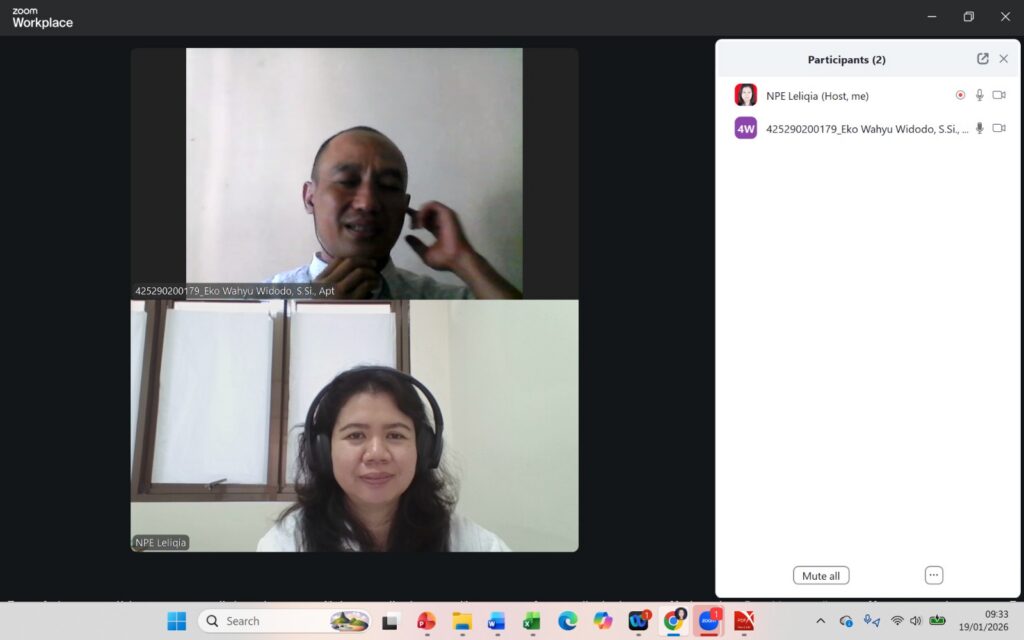Viewport: 1024px width, 640px height.
Task: Toggle NPE Leliqia's microphone
Action: pos(980,95)
